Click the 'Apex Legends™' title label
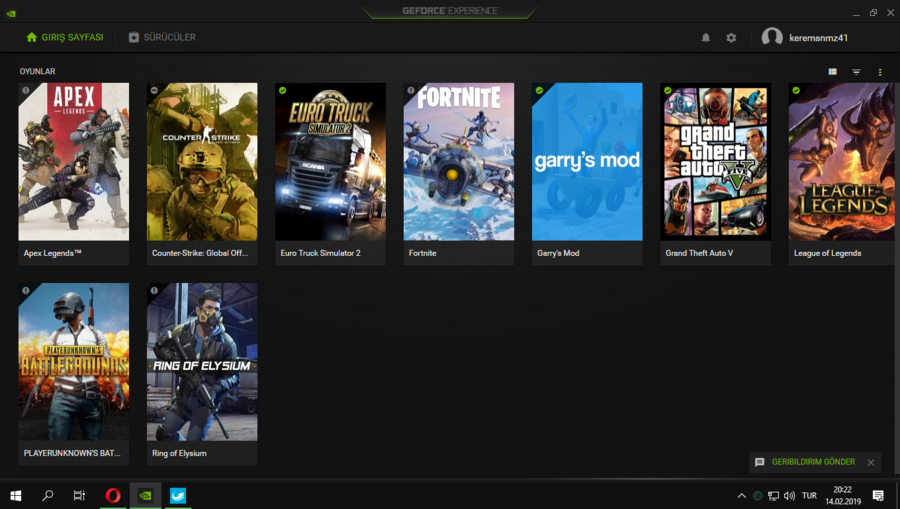Screen dimensions: 900x509 pyautogui.click(x=52, y=253)
